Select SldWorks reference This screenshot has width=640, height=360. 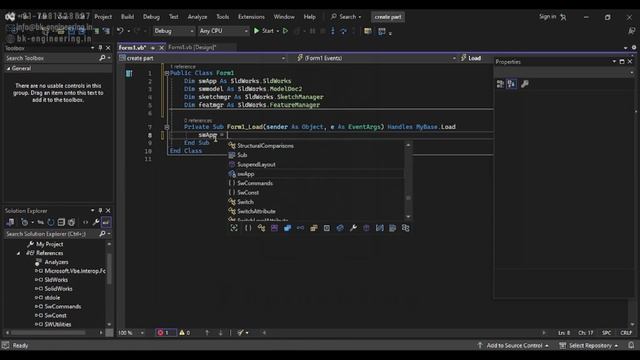[x=56, y=280]
